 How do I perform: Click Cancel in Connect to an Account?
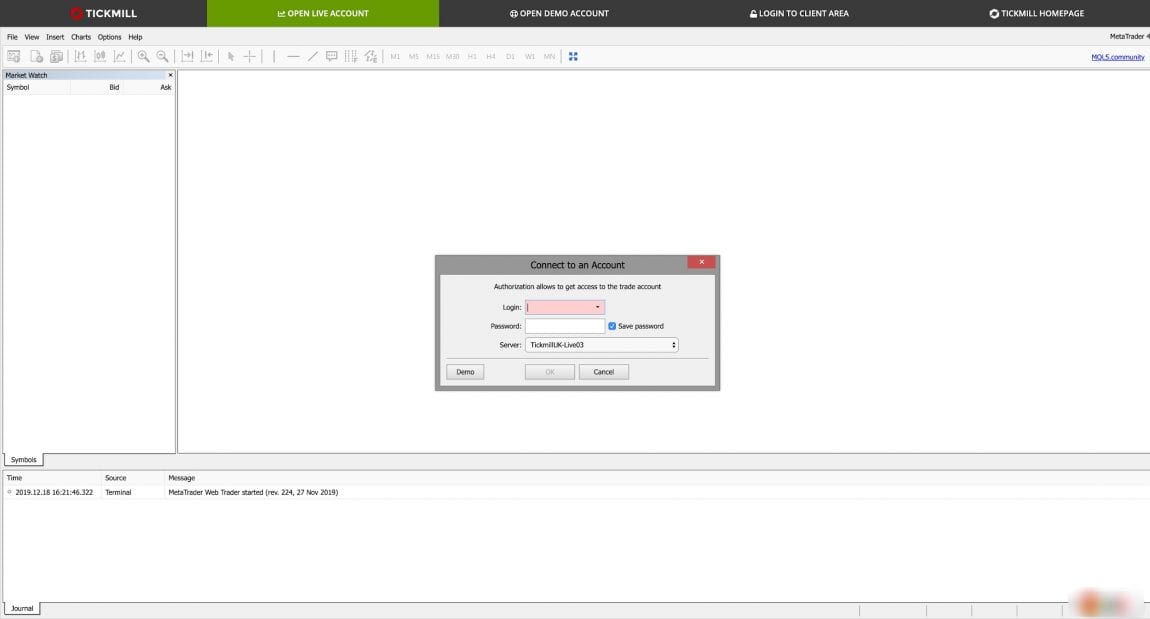tap(603, 372)
